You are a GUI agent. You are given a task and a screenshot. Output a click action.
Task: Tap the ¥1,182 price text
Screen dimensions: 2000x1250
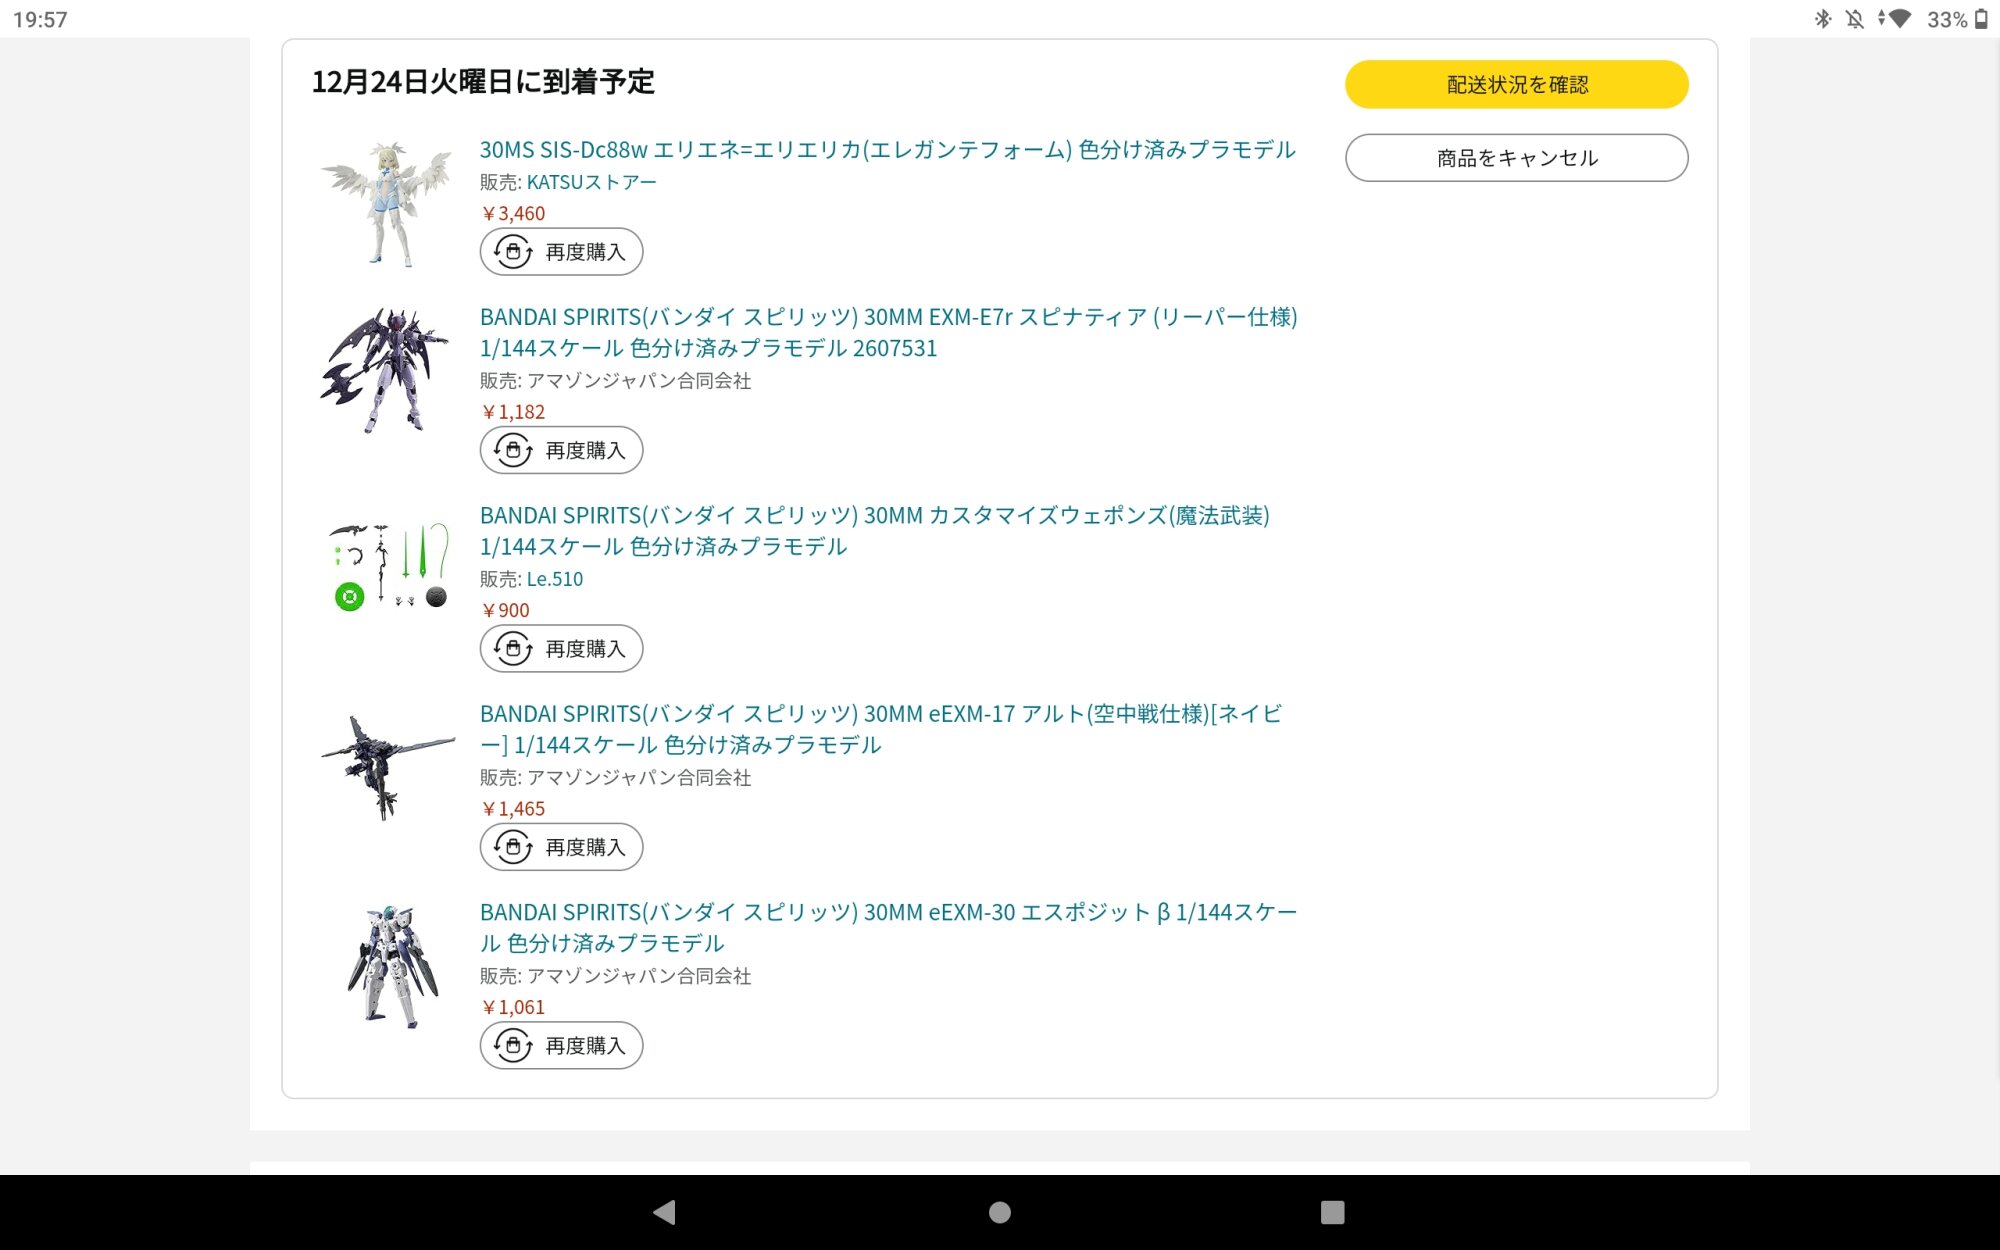[513, 412]
